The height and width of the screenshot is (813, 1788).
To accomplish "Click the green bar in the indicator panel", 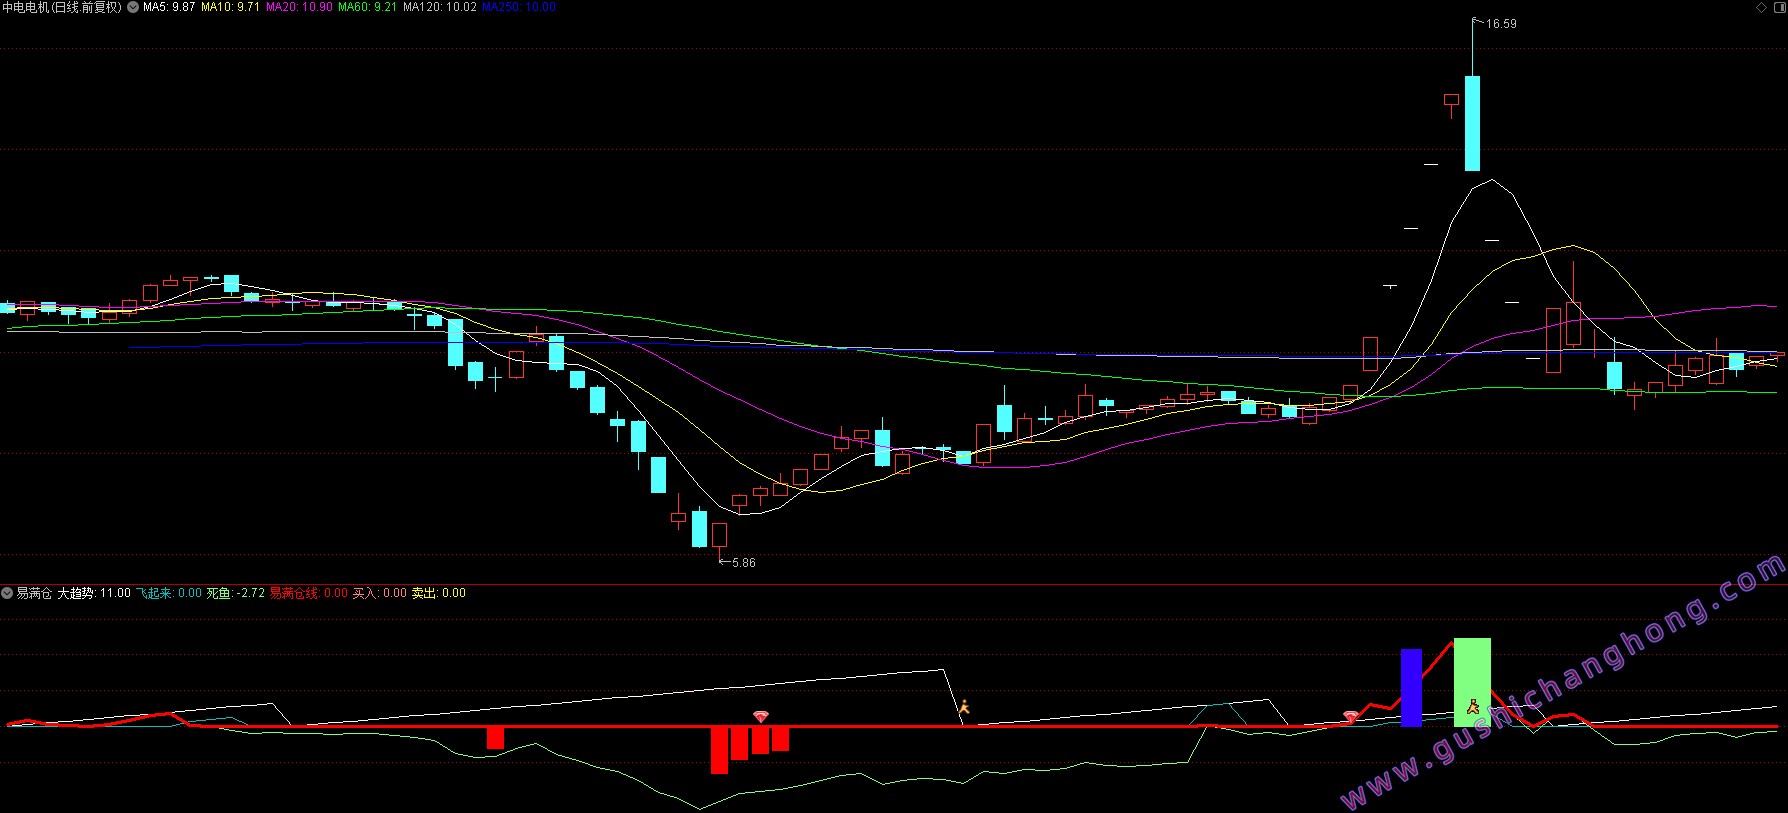I will click(x=1472, y=682).
